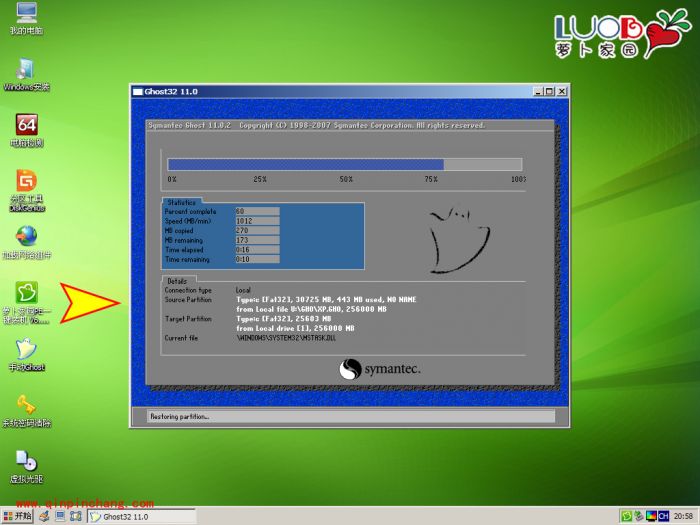700x525 pixels.
Task: Click the blue Ghost progress bar
Action: point(305,164)
